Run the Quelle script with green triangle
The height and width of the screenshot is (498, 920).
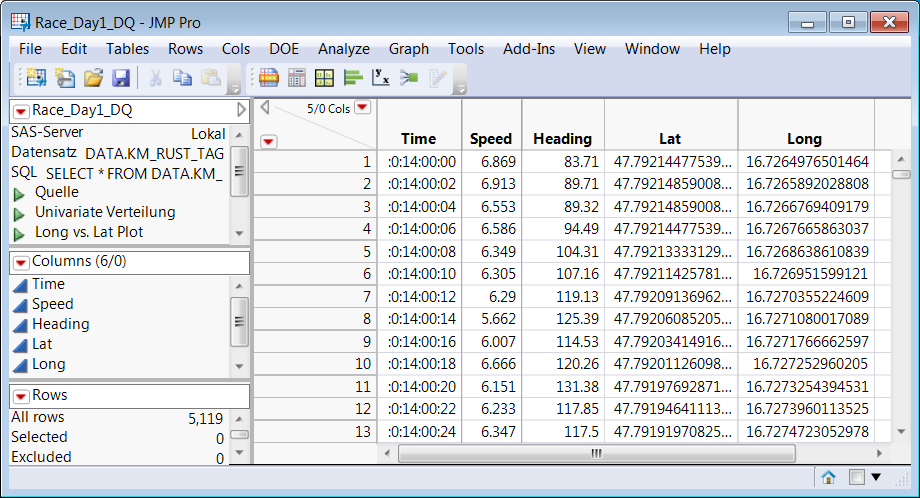point(19,192)
